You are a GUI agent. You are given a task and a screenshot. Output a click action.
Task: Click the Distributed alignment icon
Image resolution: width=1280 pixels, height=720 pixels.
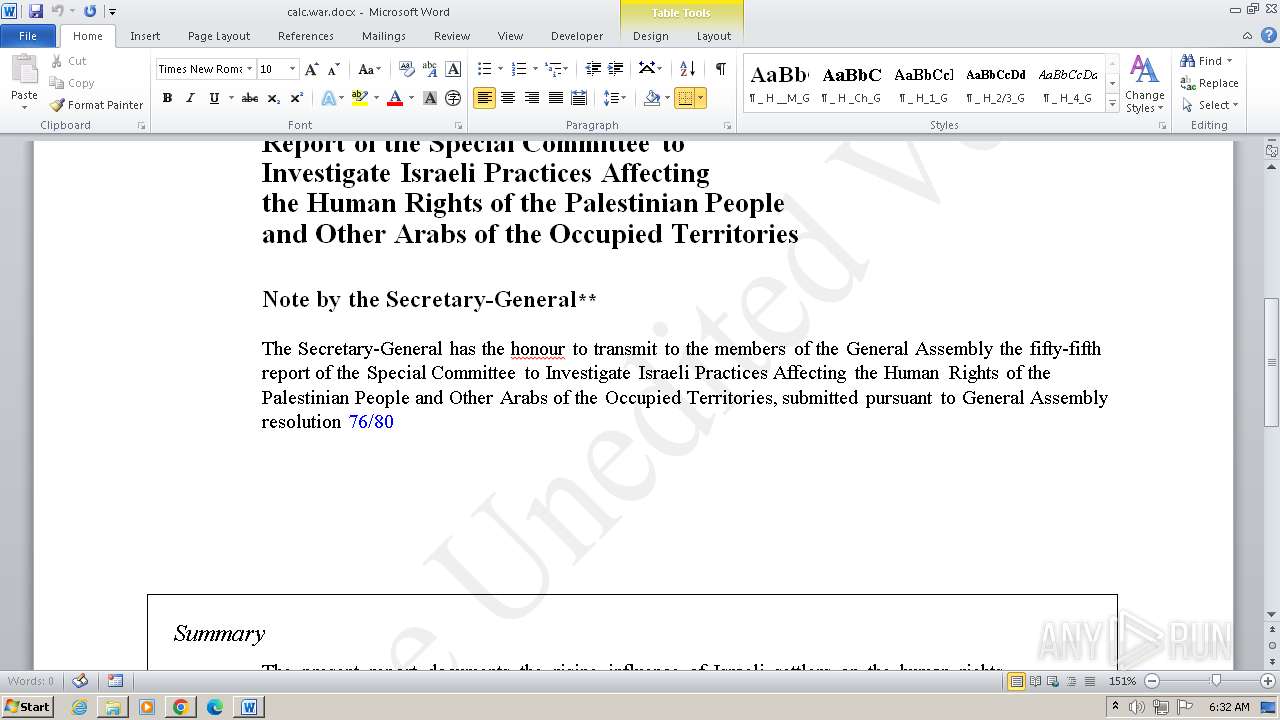(x=579, y=98)
